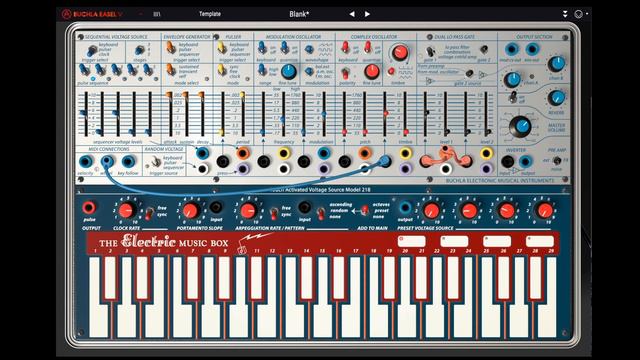This screenshot has height=360, width=640.
Task: Flip the gate 2 source switch
Action: (x=469, y=73)
